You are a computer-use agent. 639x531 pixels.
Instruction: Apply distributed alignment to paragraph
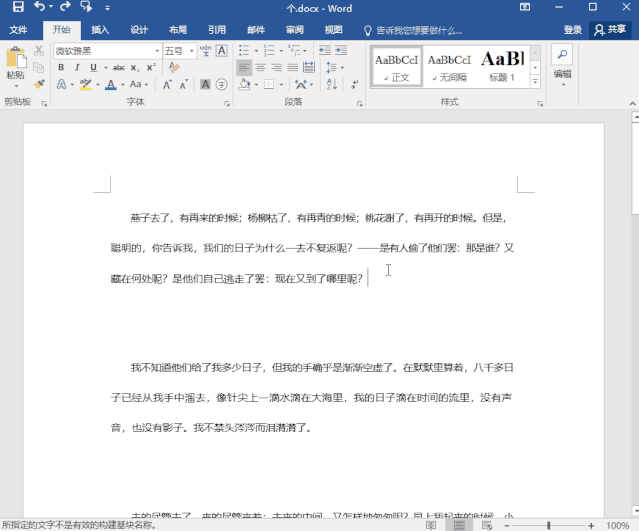click(309, 67)
